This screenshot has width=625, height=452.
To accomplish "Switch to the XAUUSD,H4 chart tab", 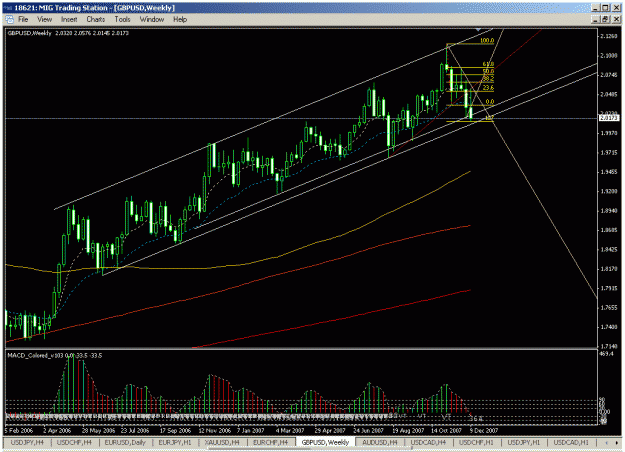I will coord(222,442).
